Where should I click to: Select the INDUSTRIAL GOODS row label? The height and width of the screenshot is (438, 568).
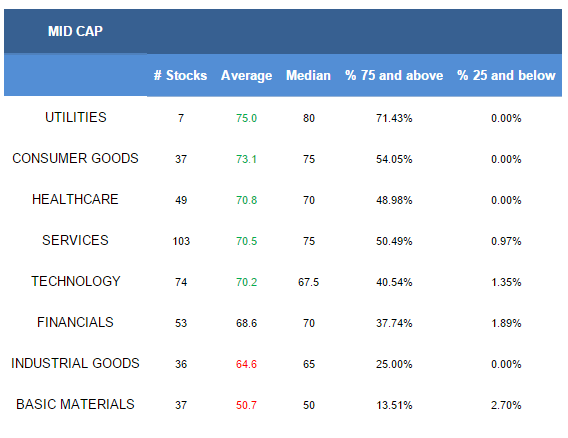tap(75, 363)
